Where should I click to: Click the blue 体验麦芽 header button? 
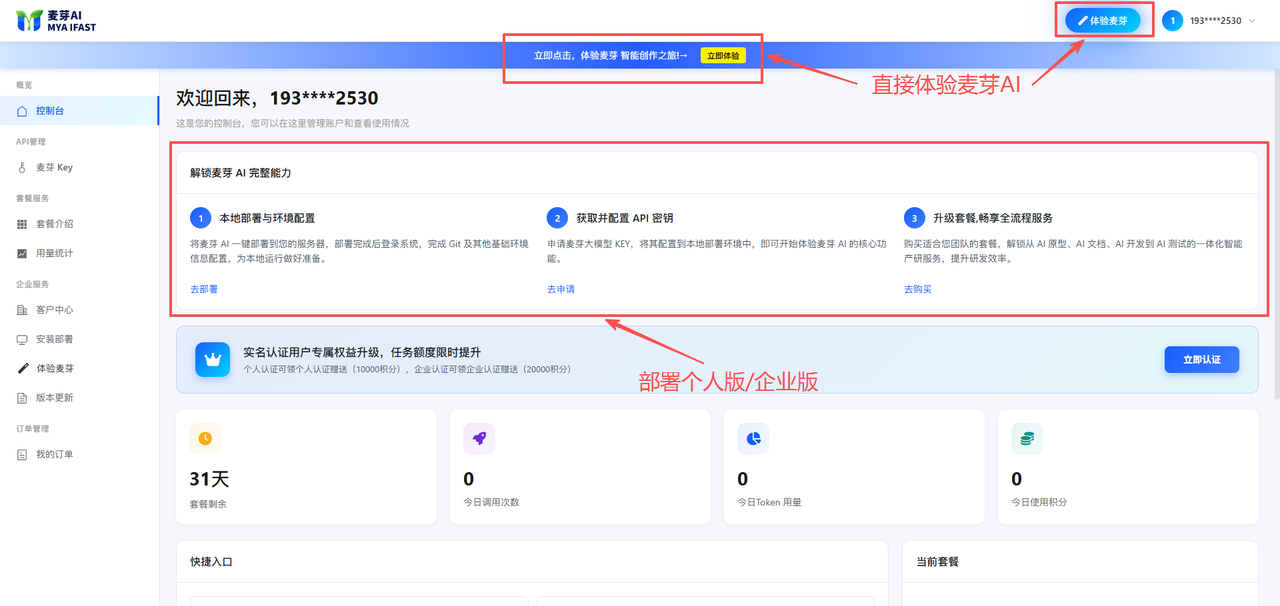(1102, 21)
